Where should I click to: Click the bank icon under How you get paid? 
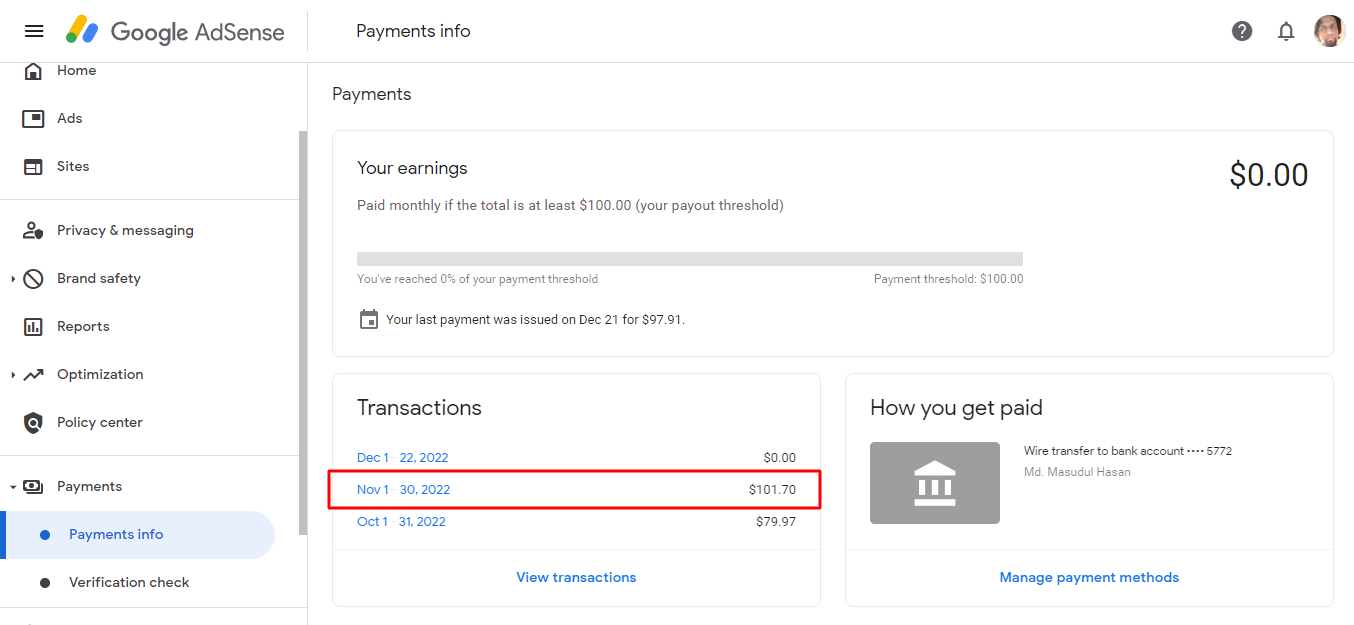point(935,483)
